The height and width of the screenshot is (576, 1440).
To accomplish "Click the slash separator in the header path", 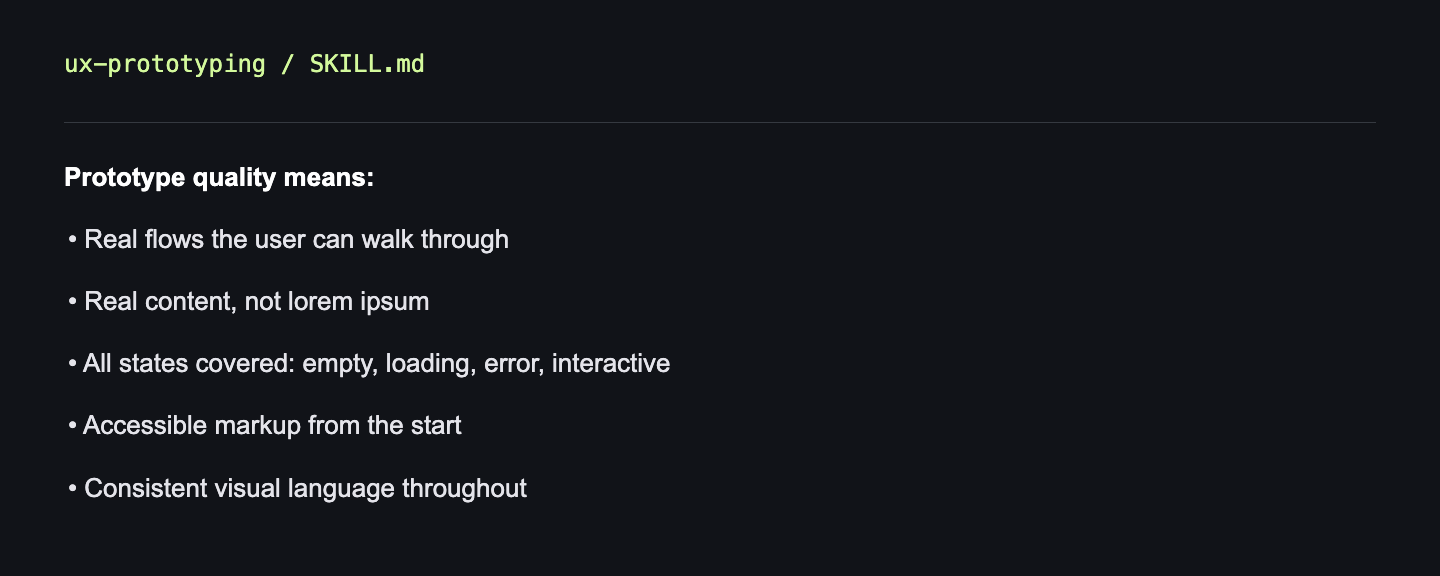I will coord(288,64).
